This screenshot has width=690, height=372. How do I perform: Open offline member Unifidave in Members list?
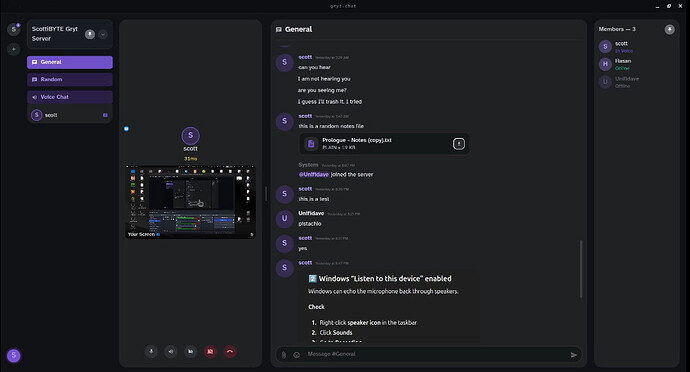[x=636, y=82]
